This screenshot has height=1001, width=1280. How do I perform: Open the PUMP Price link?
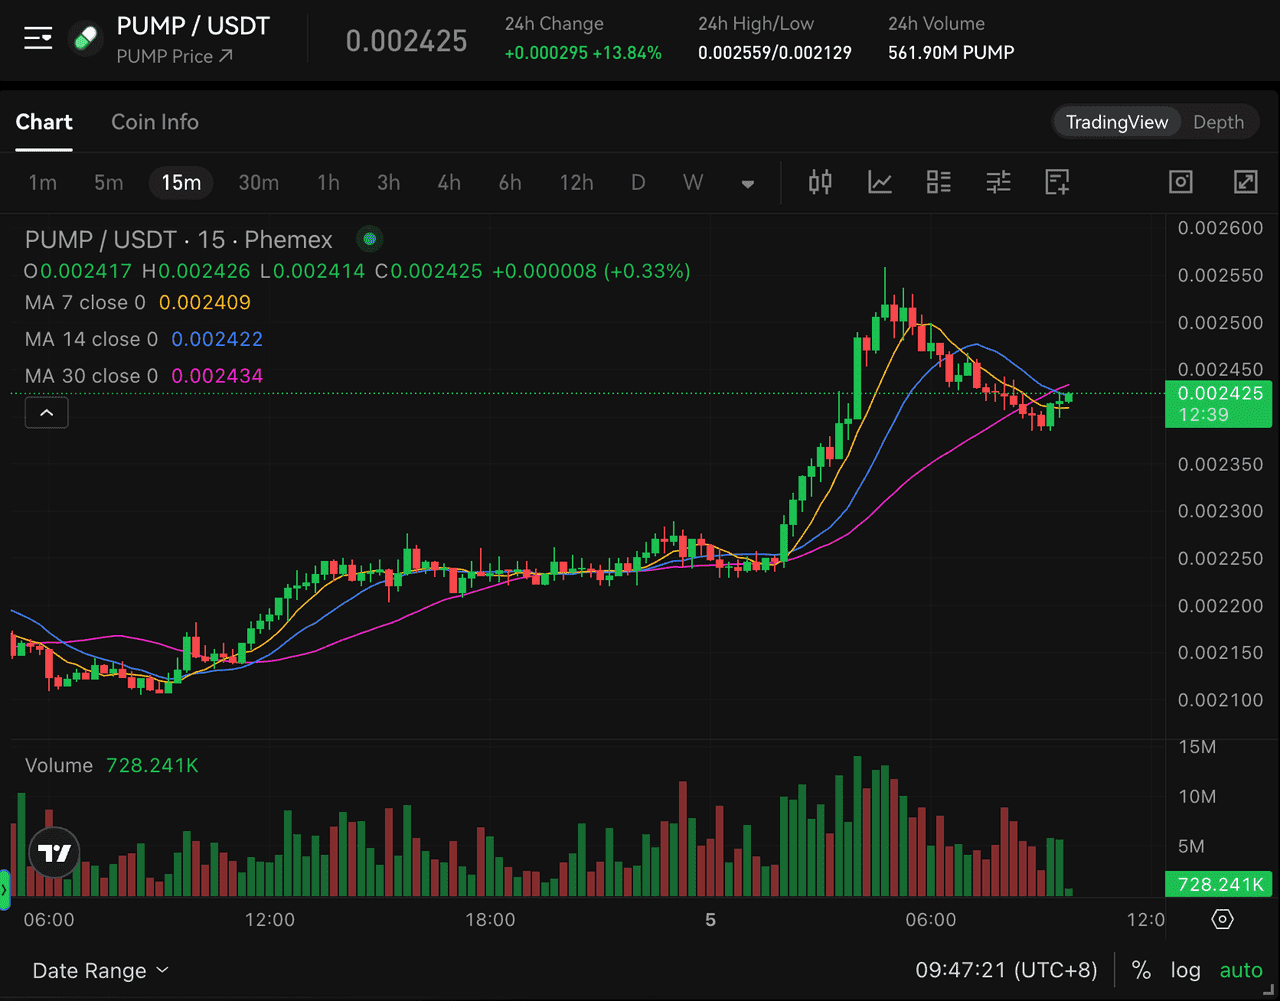pyautogui.click(x=175, y=56)
